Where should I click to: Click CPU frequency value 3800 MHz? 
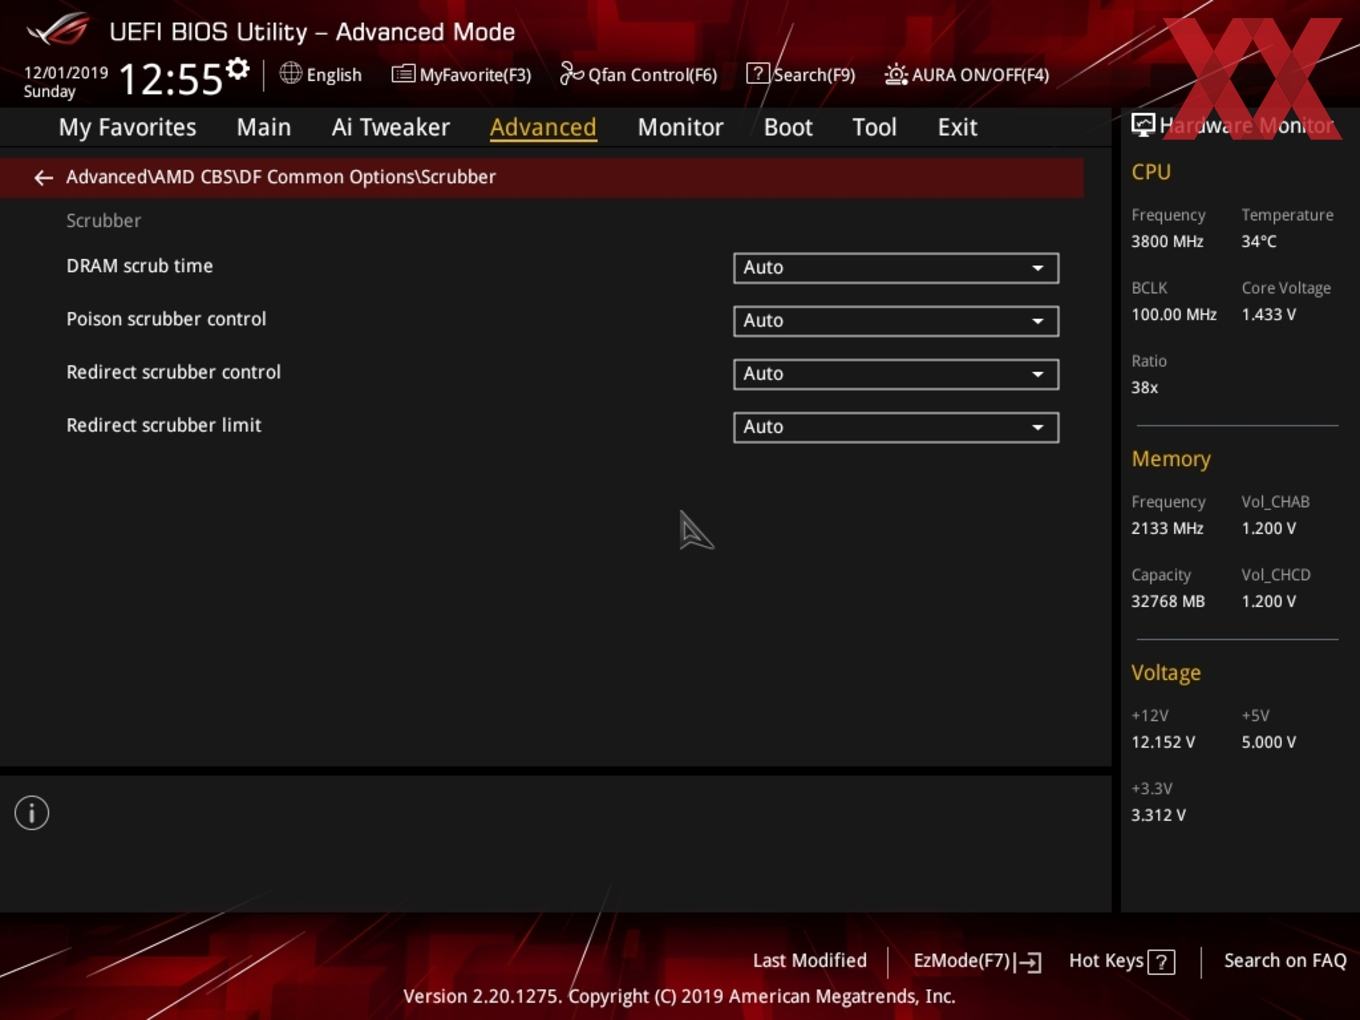(x=1167, y=241)
